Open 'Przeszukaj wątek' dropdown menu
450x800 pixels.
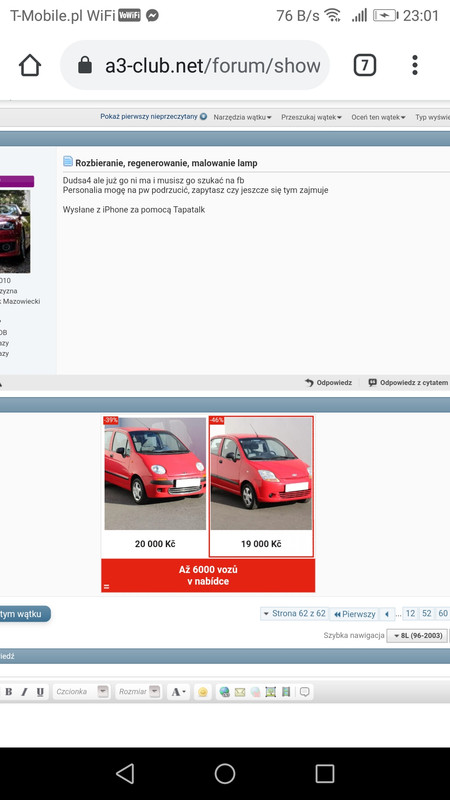311,117
